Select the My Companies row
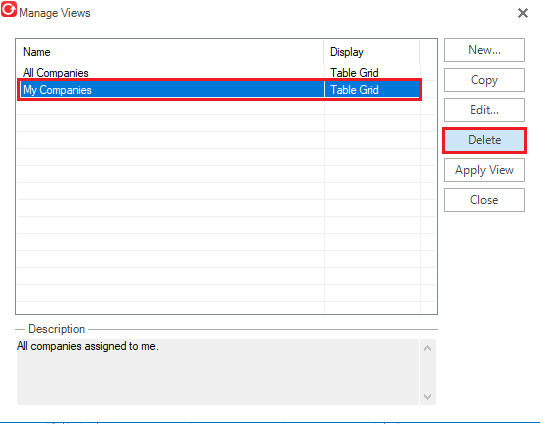The width and height of the screenshot is (550, 424). tap(219, 90)
